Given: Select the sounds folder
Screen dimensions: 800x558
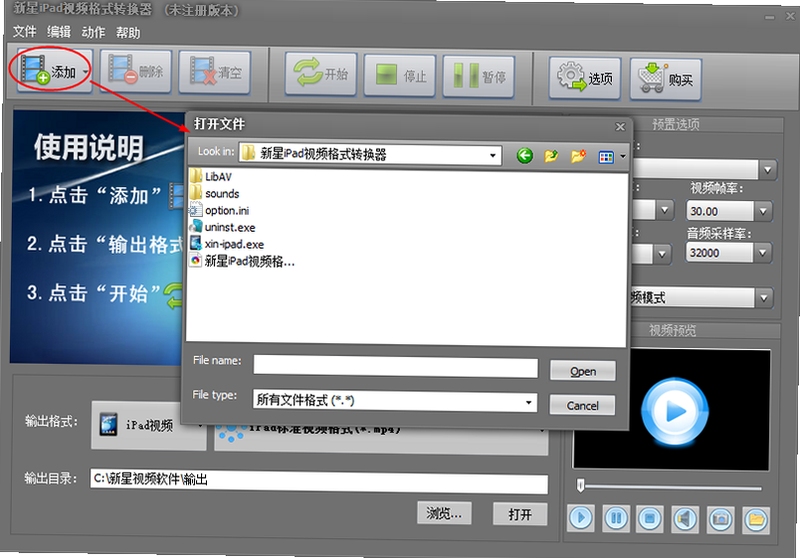Looking at the screenshot, I should coord(215,193).
